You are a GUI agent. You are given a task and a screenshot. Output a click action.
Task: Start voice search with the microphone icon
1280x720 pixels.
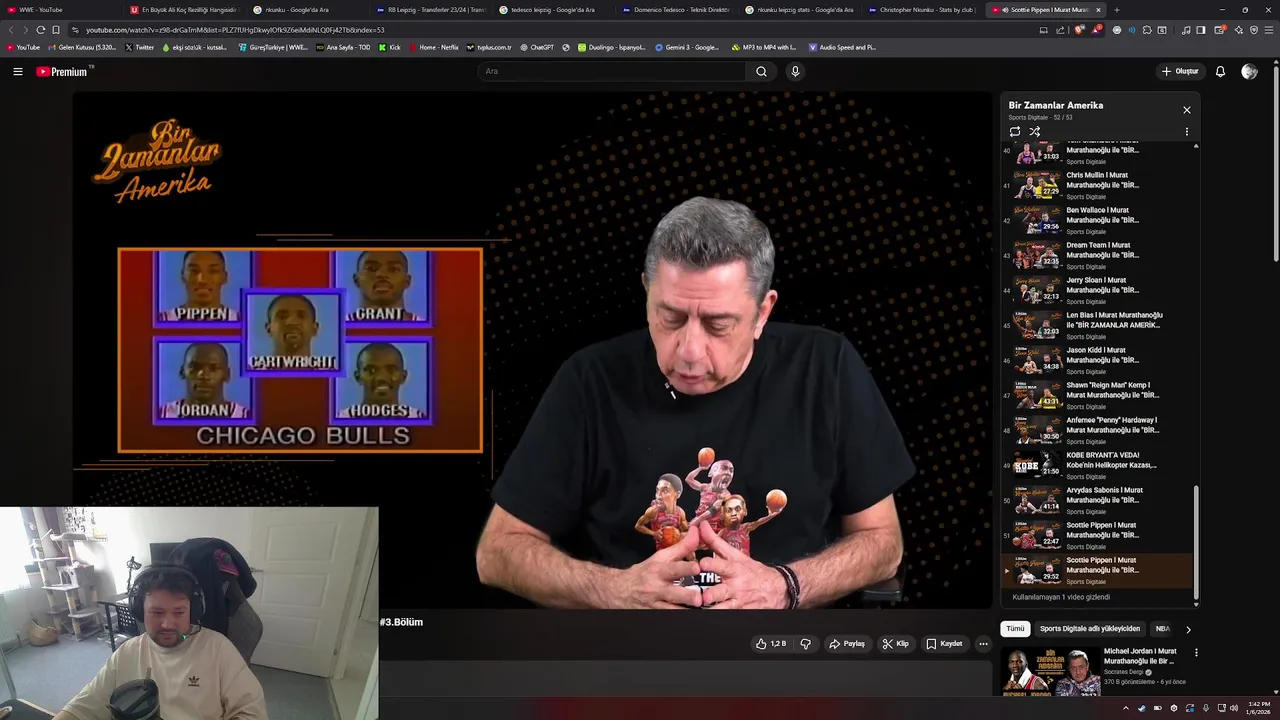795,71
